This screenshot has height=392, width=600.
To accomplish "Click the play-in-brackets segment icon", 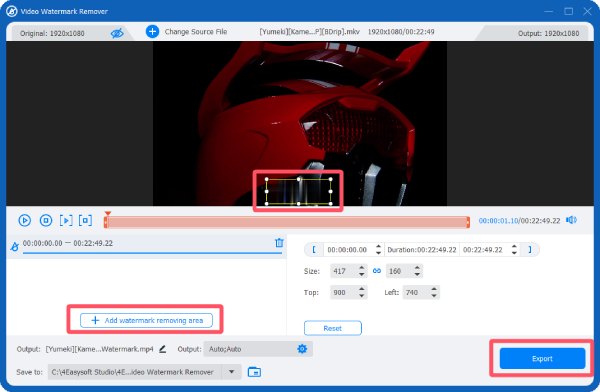I will pos(66,220).
